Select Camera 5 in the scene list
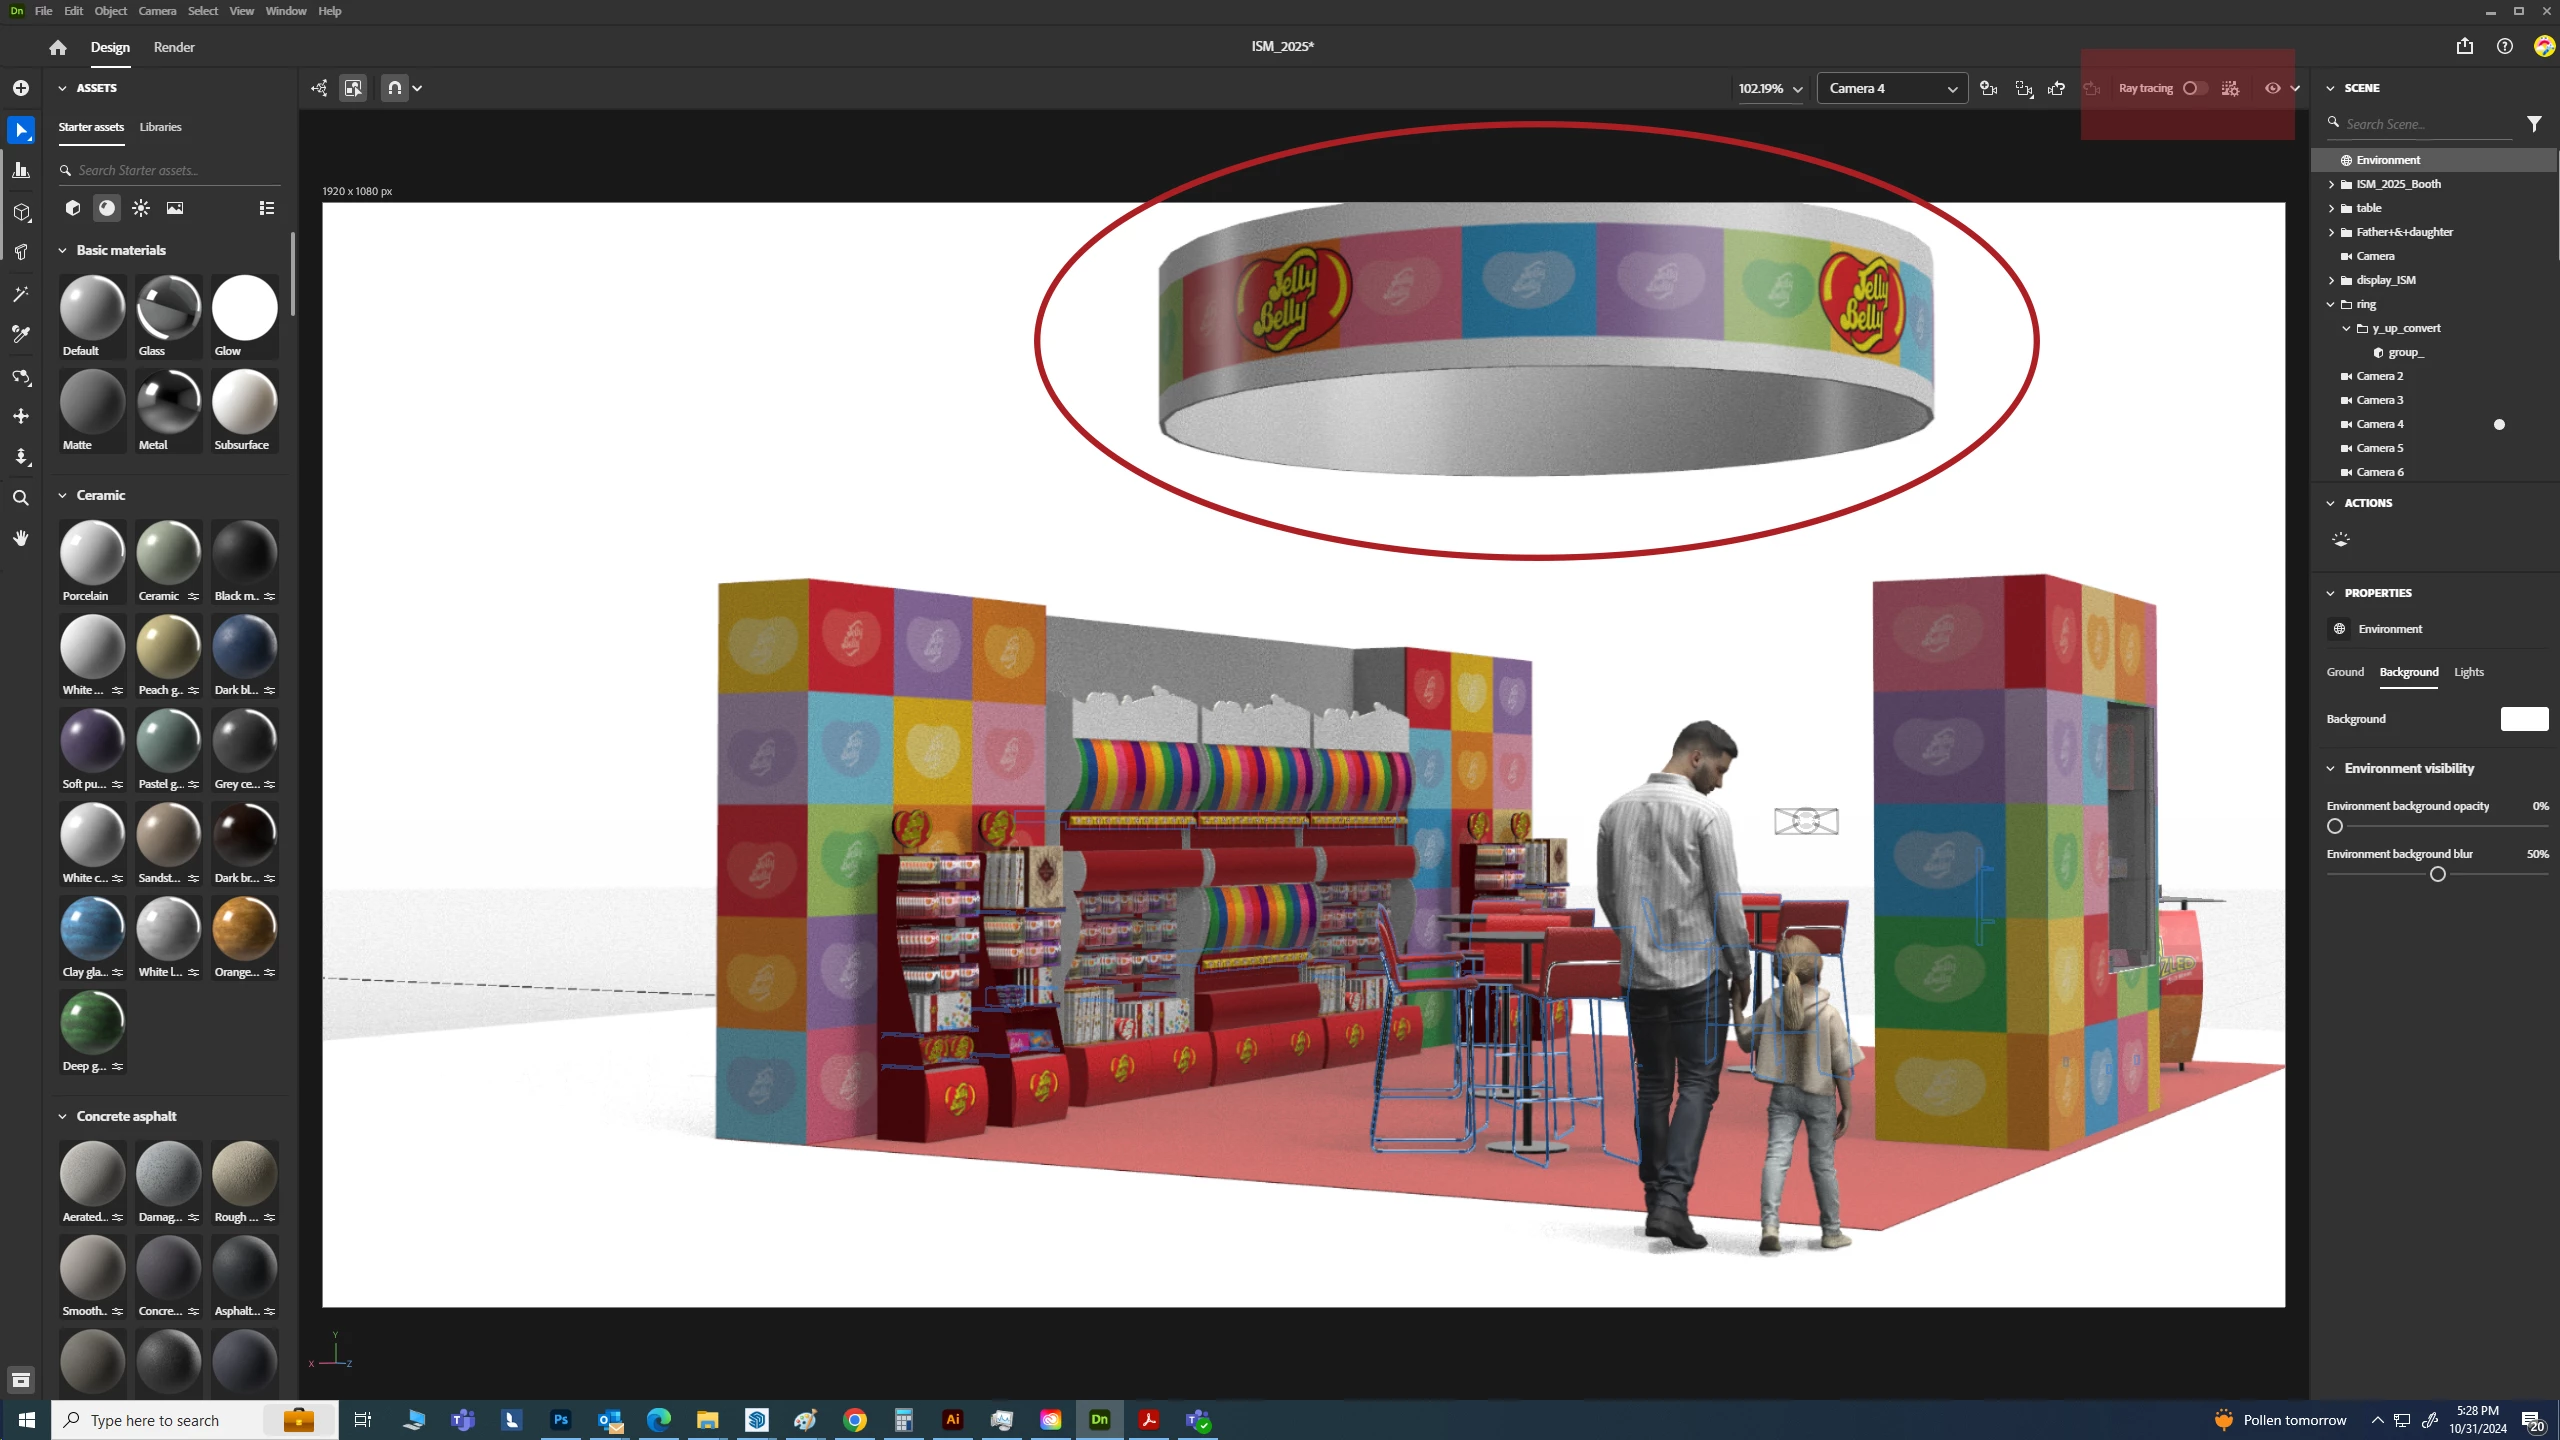2560x1440 pixels. pyautogui.click(x=2379, y=448)
